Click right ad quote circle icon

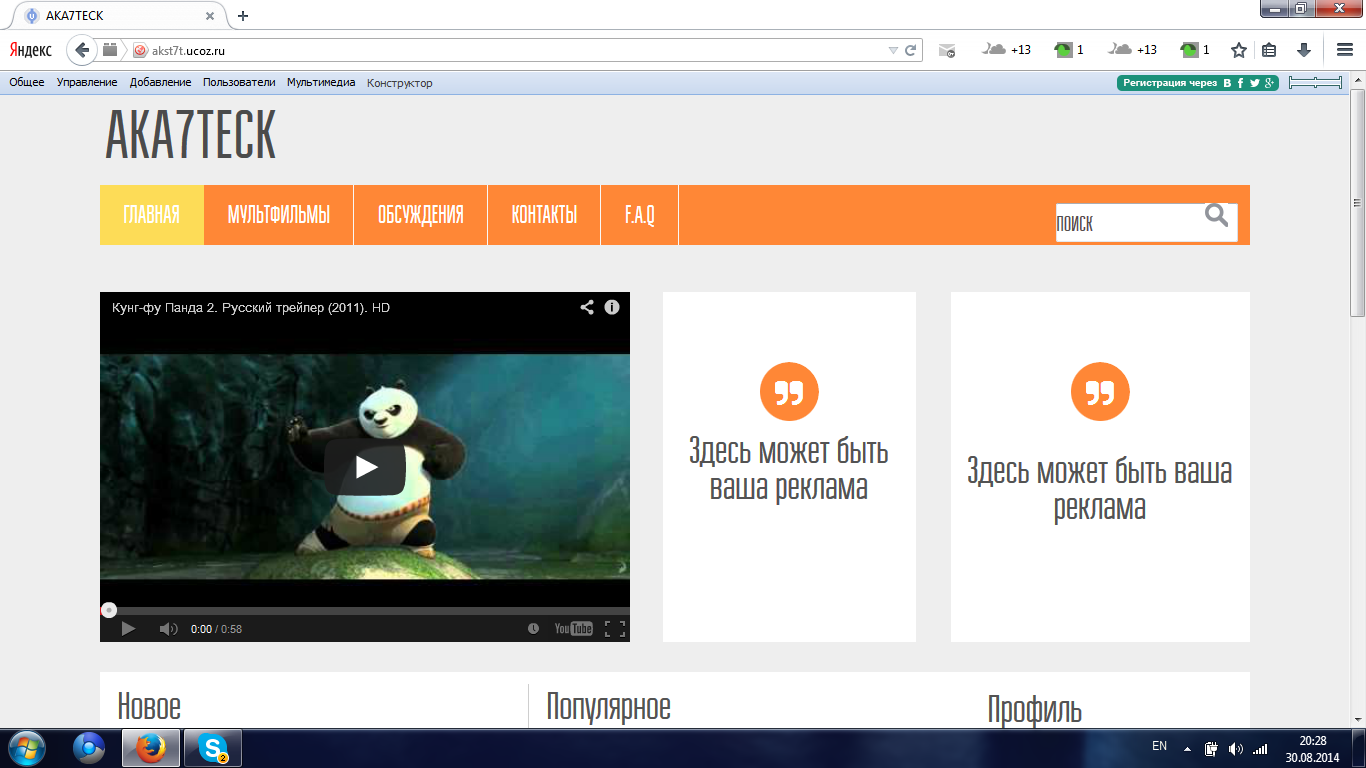tap(1100, 391)
